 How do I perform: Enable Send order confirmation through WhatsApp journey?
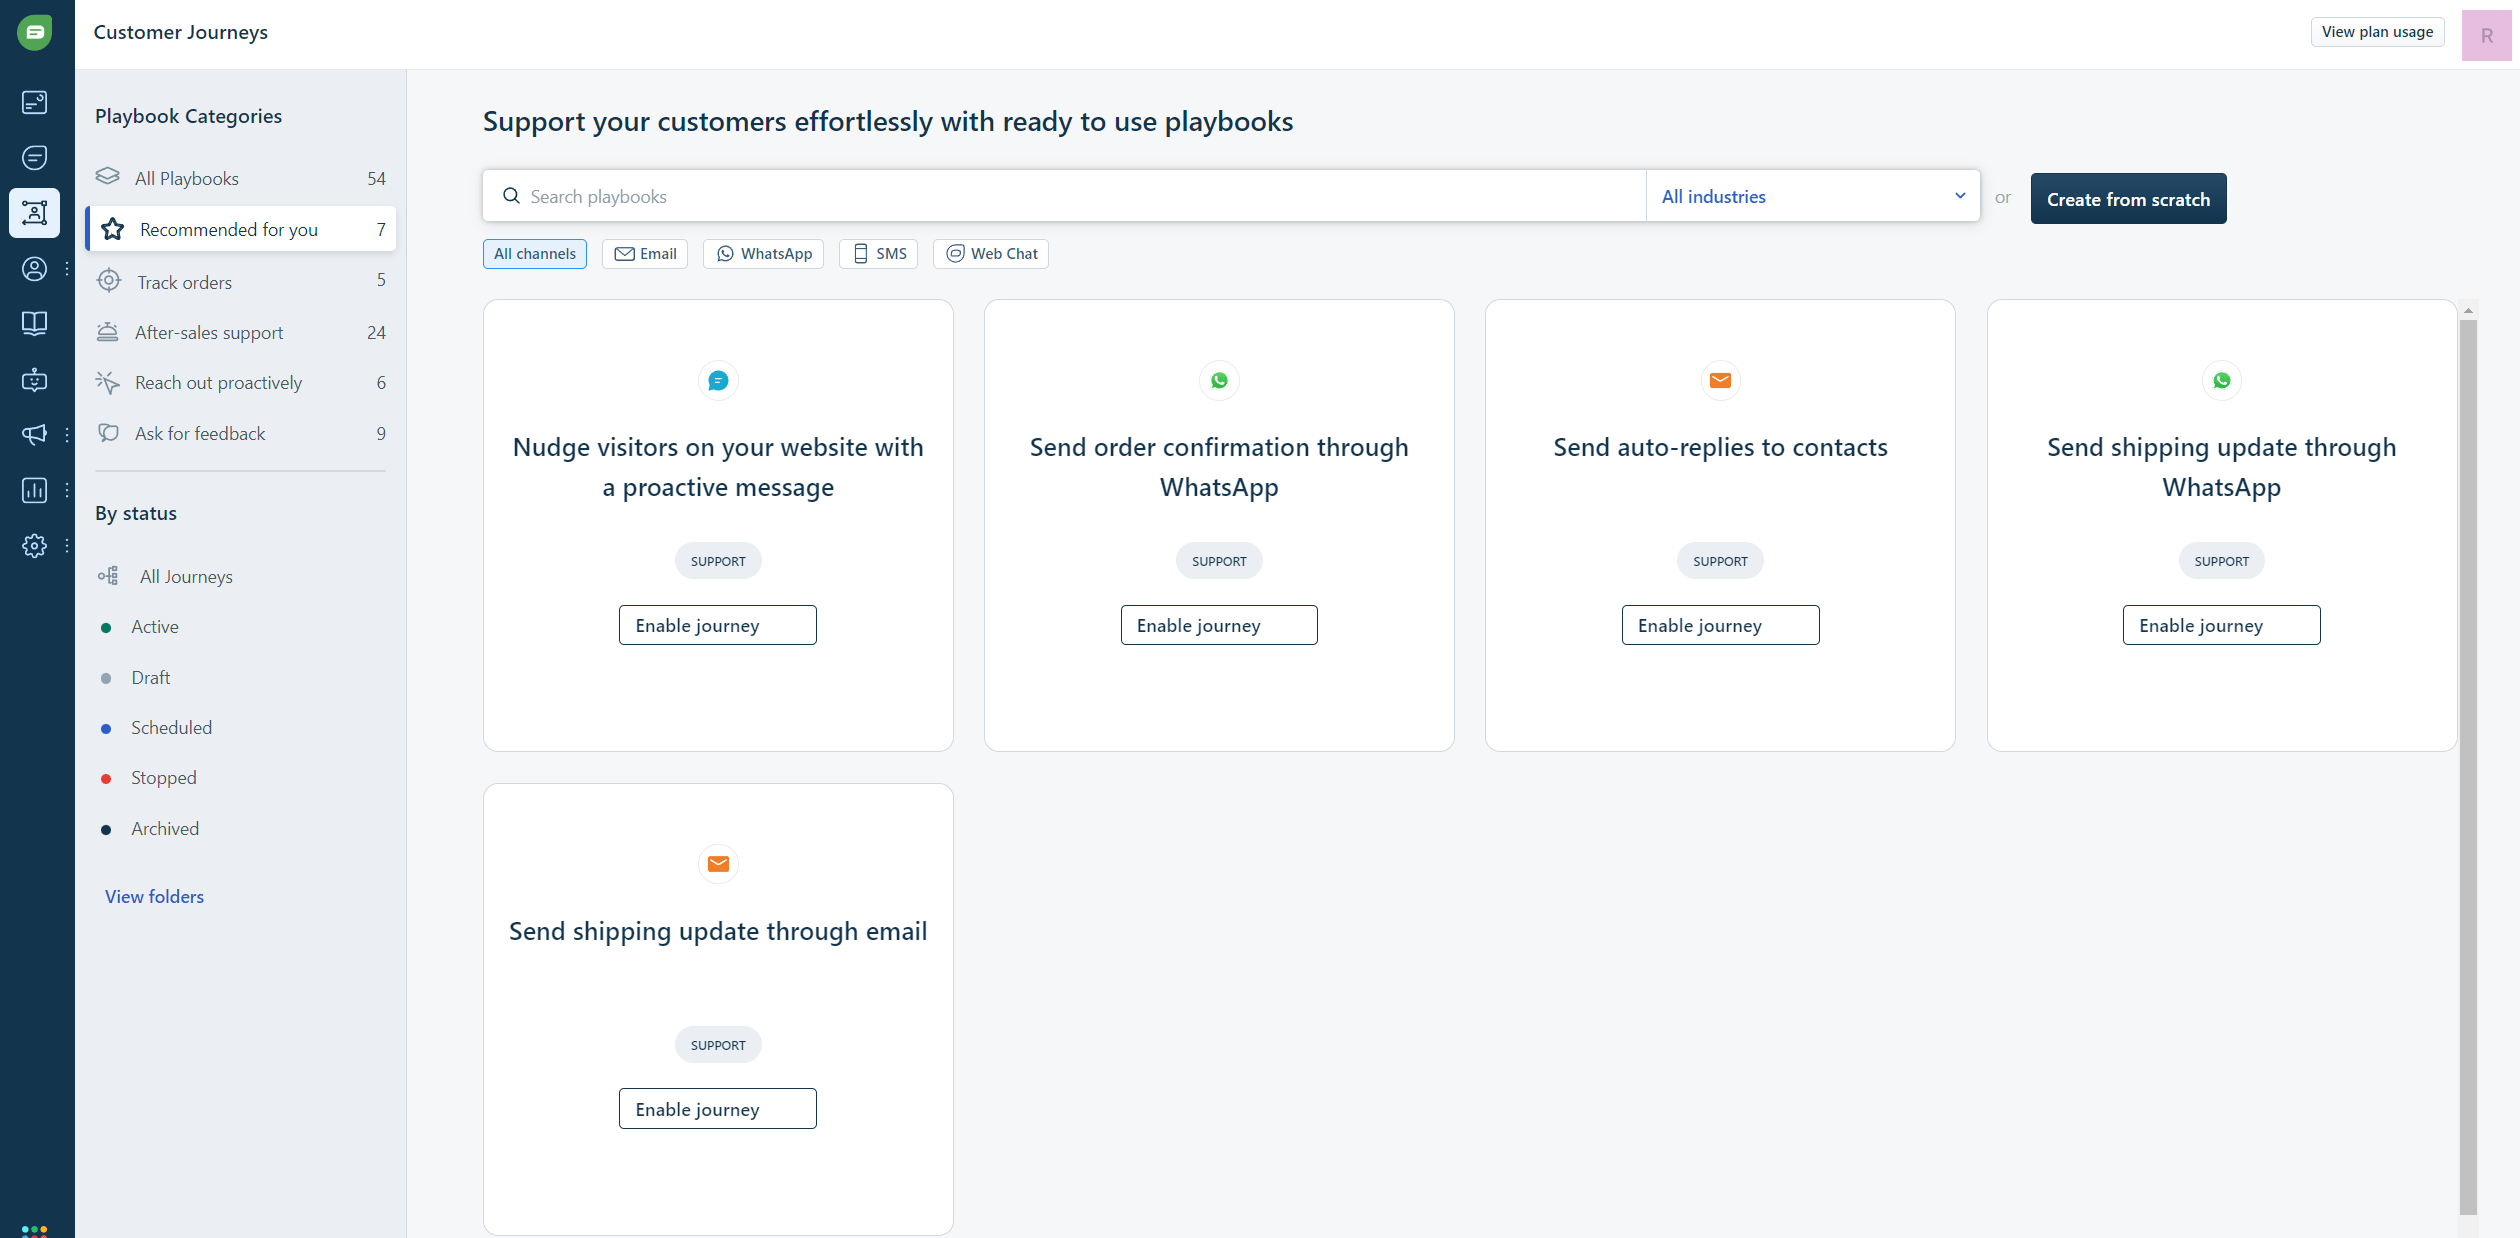1217,624
